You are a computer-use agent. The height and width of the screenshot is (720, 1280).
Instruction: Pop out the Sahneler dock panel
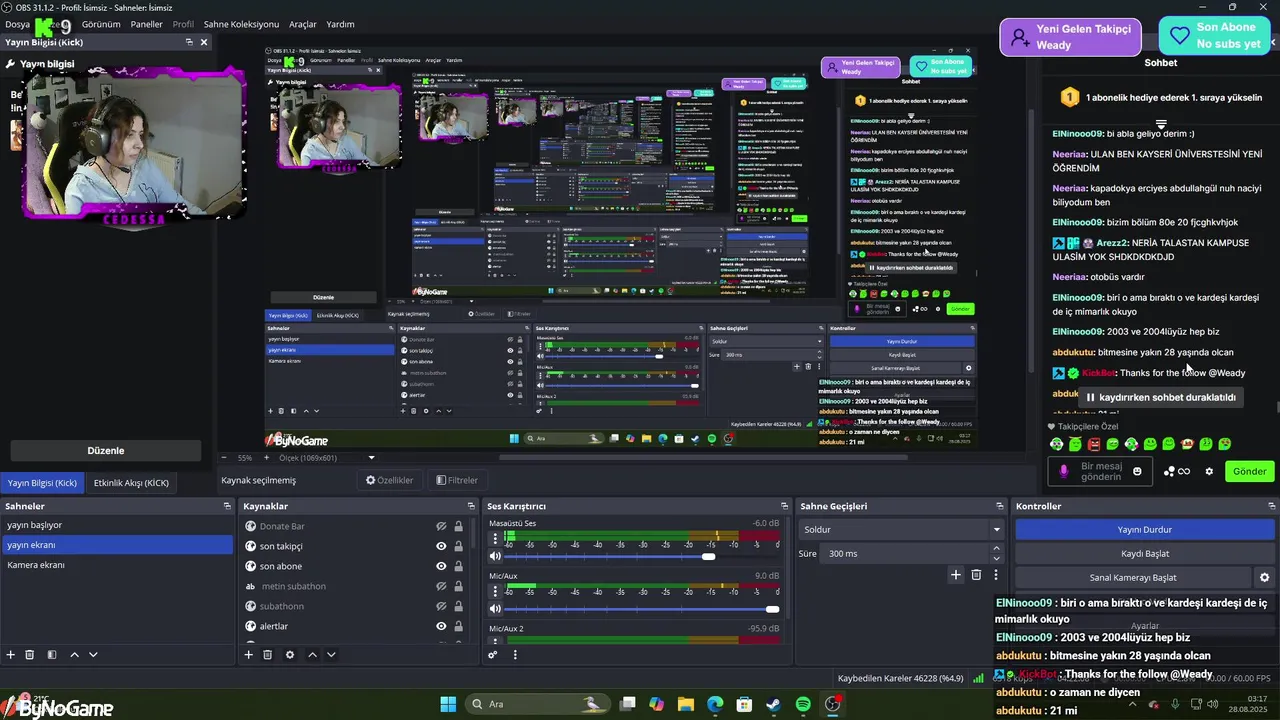pyautogui.click(x=227, y=506)
